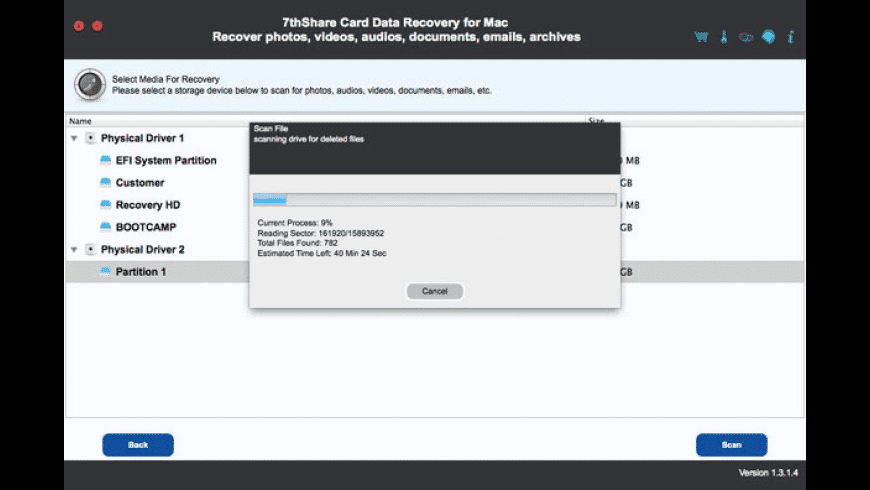
Task: Click the Version 1.3.1.4 label
Action: point(768,473)
